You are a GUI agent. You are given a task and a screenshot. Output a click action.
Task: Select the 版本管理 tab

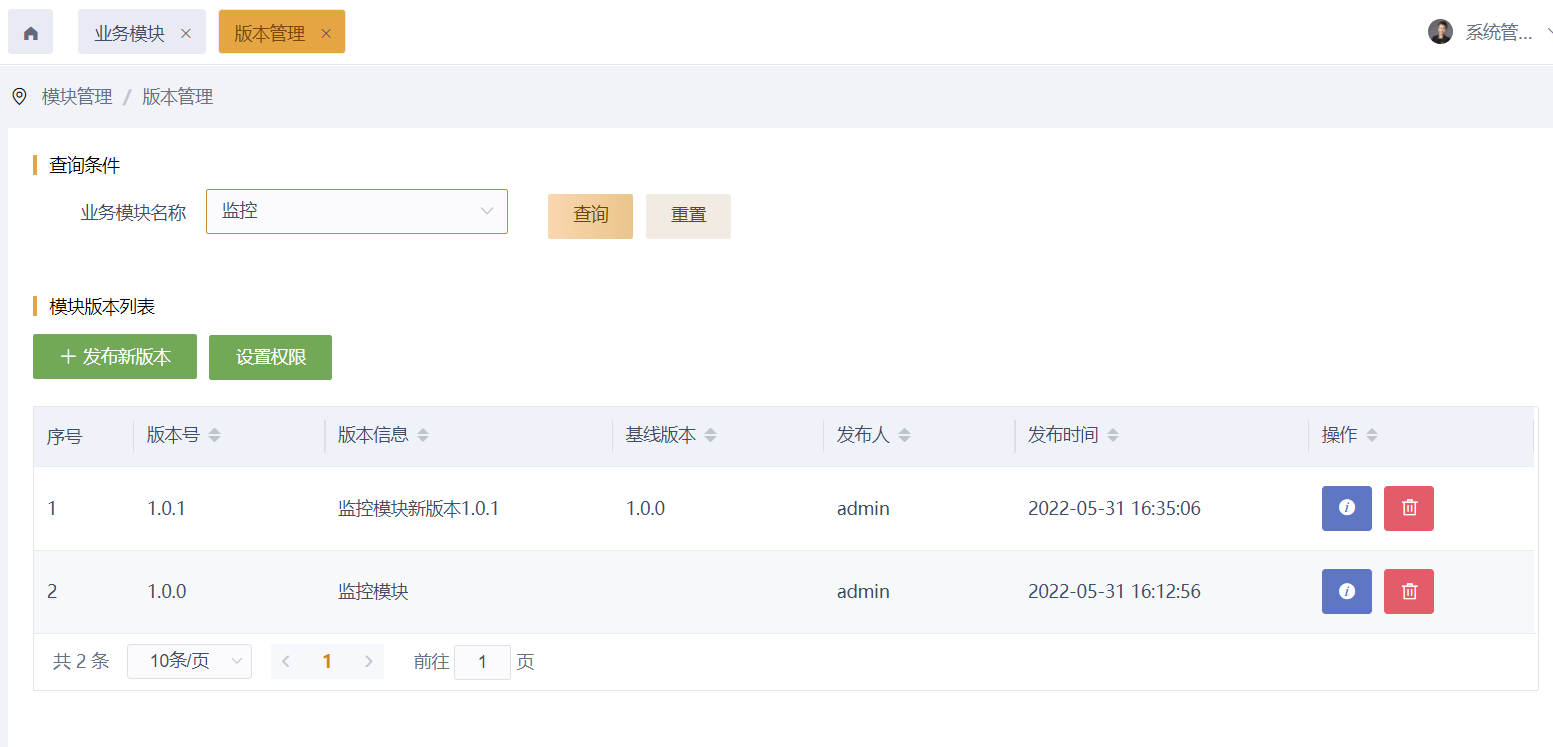tap(269, 33)
